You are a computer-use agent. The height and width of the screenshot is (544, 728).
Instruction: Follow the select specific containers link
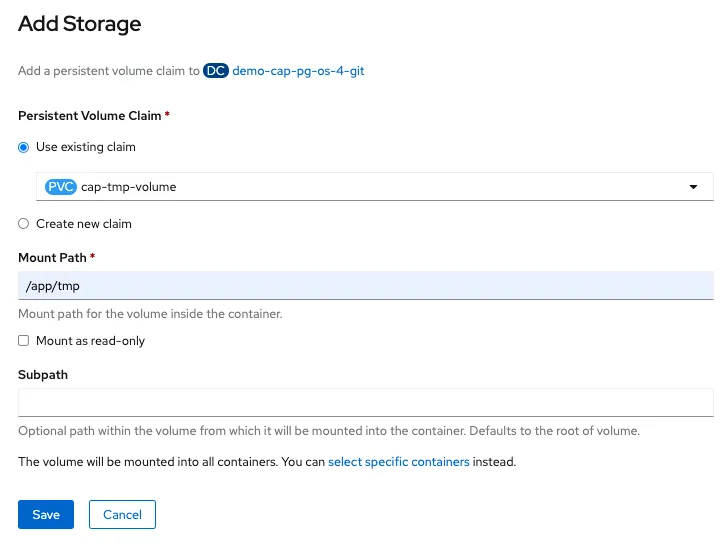pos(398,462)
